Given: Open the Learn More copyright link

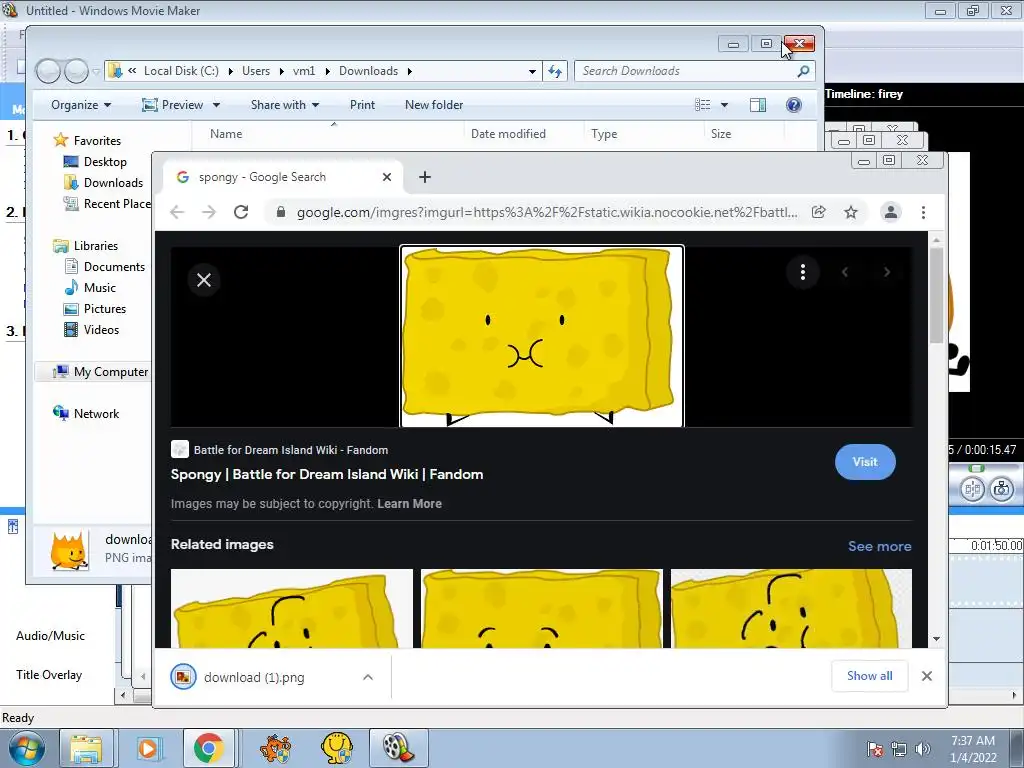Looking at the screenshot, I should click(409, 504).
